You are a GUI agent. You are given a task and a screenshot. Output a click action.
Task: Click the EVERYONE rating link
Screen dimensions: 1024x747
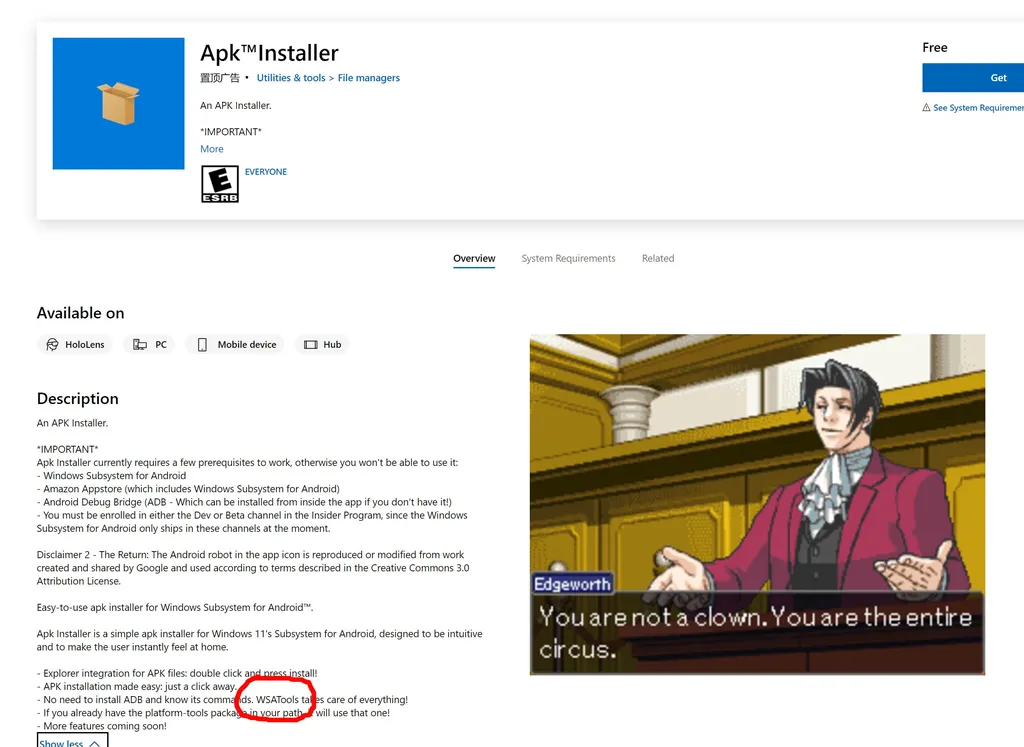coord(266,172)
